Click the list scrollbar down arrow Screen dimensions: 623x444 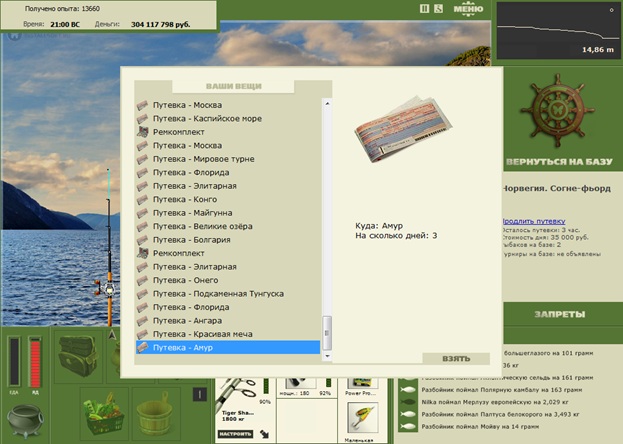click(x=327, y=356)
